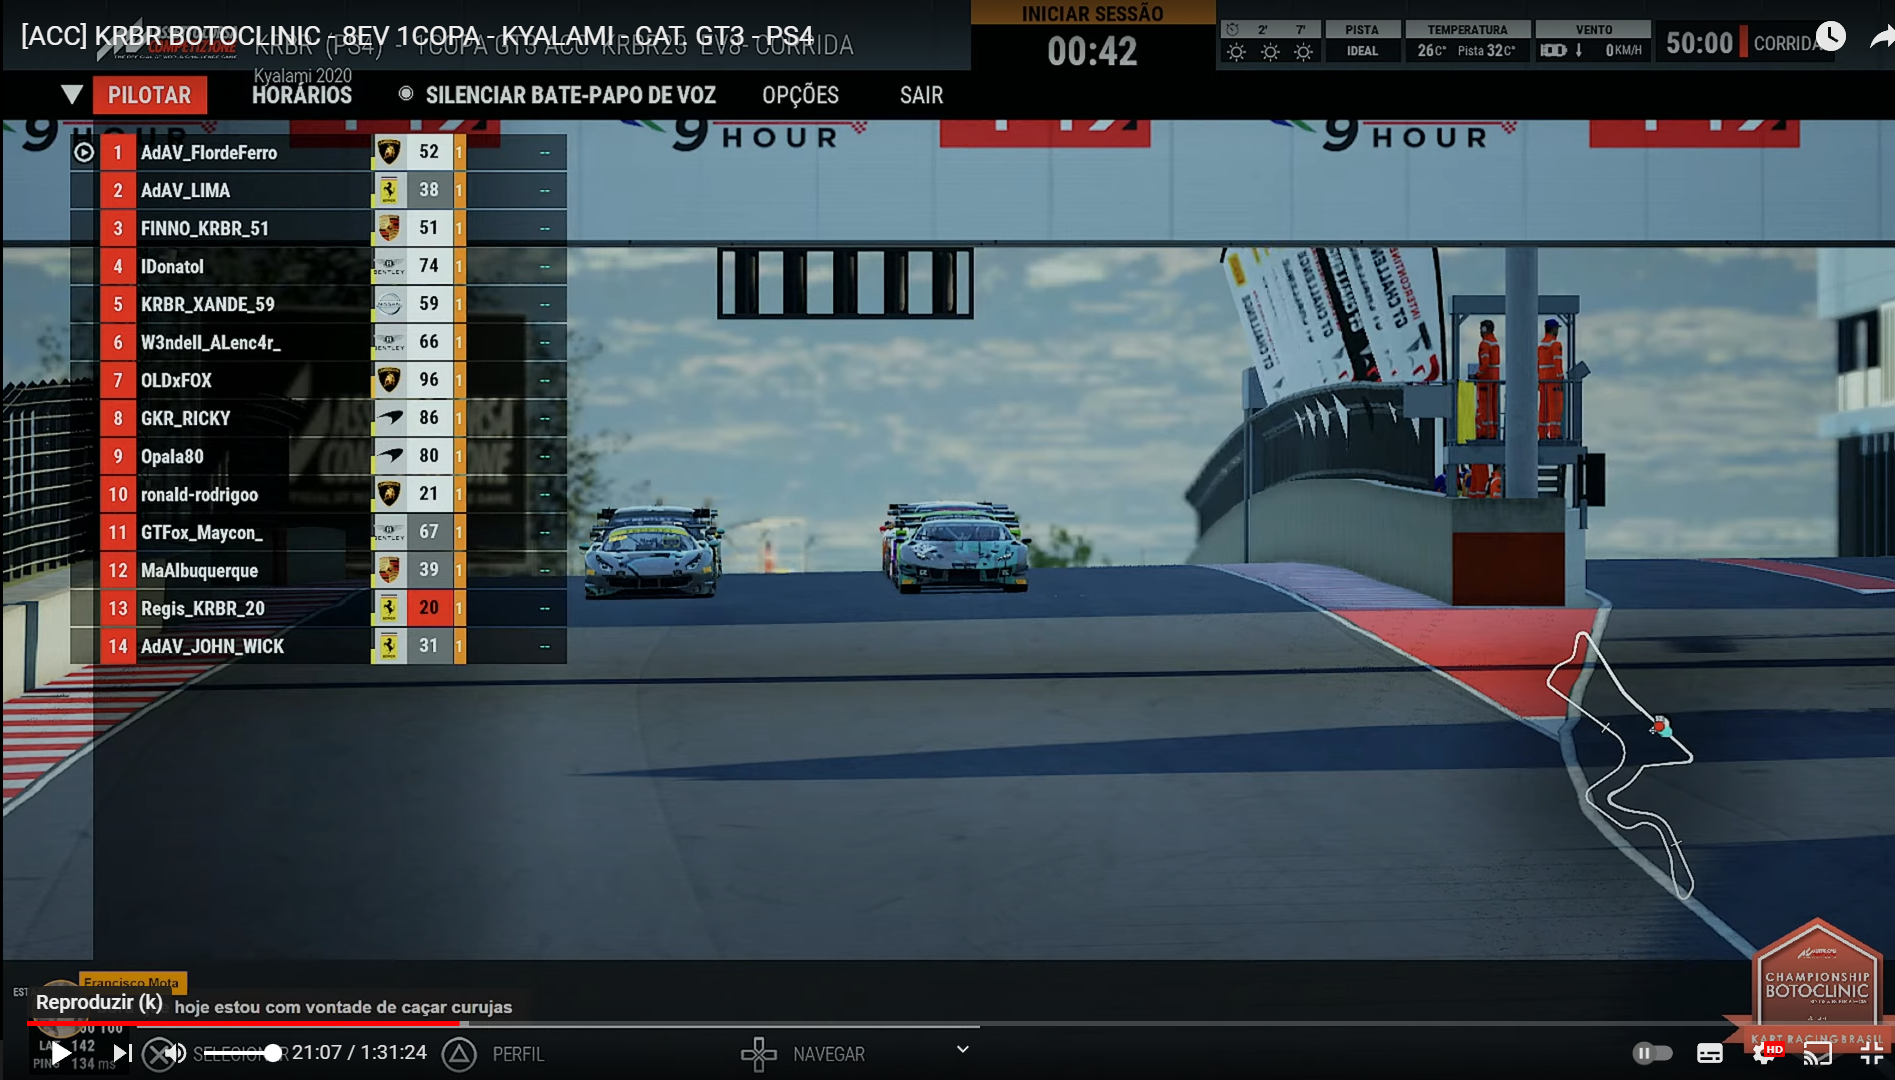Click Ferrari logo on car 31 row

pyautogui.click(x=389, y=646)
